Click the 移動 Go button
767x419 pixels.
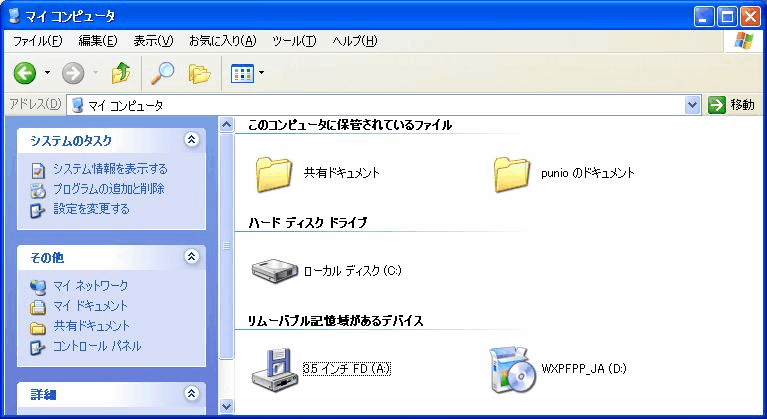tap(731, 105)
